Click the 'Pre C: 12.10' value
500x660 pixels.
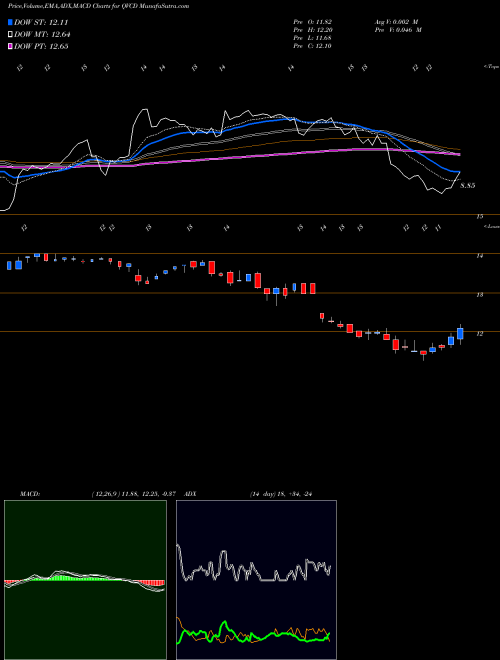[x=313, y=46]
